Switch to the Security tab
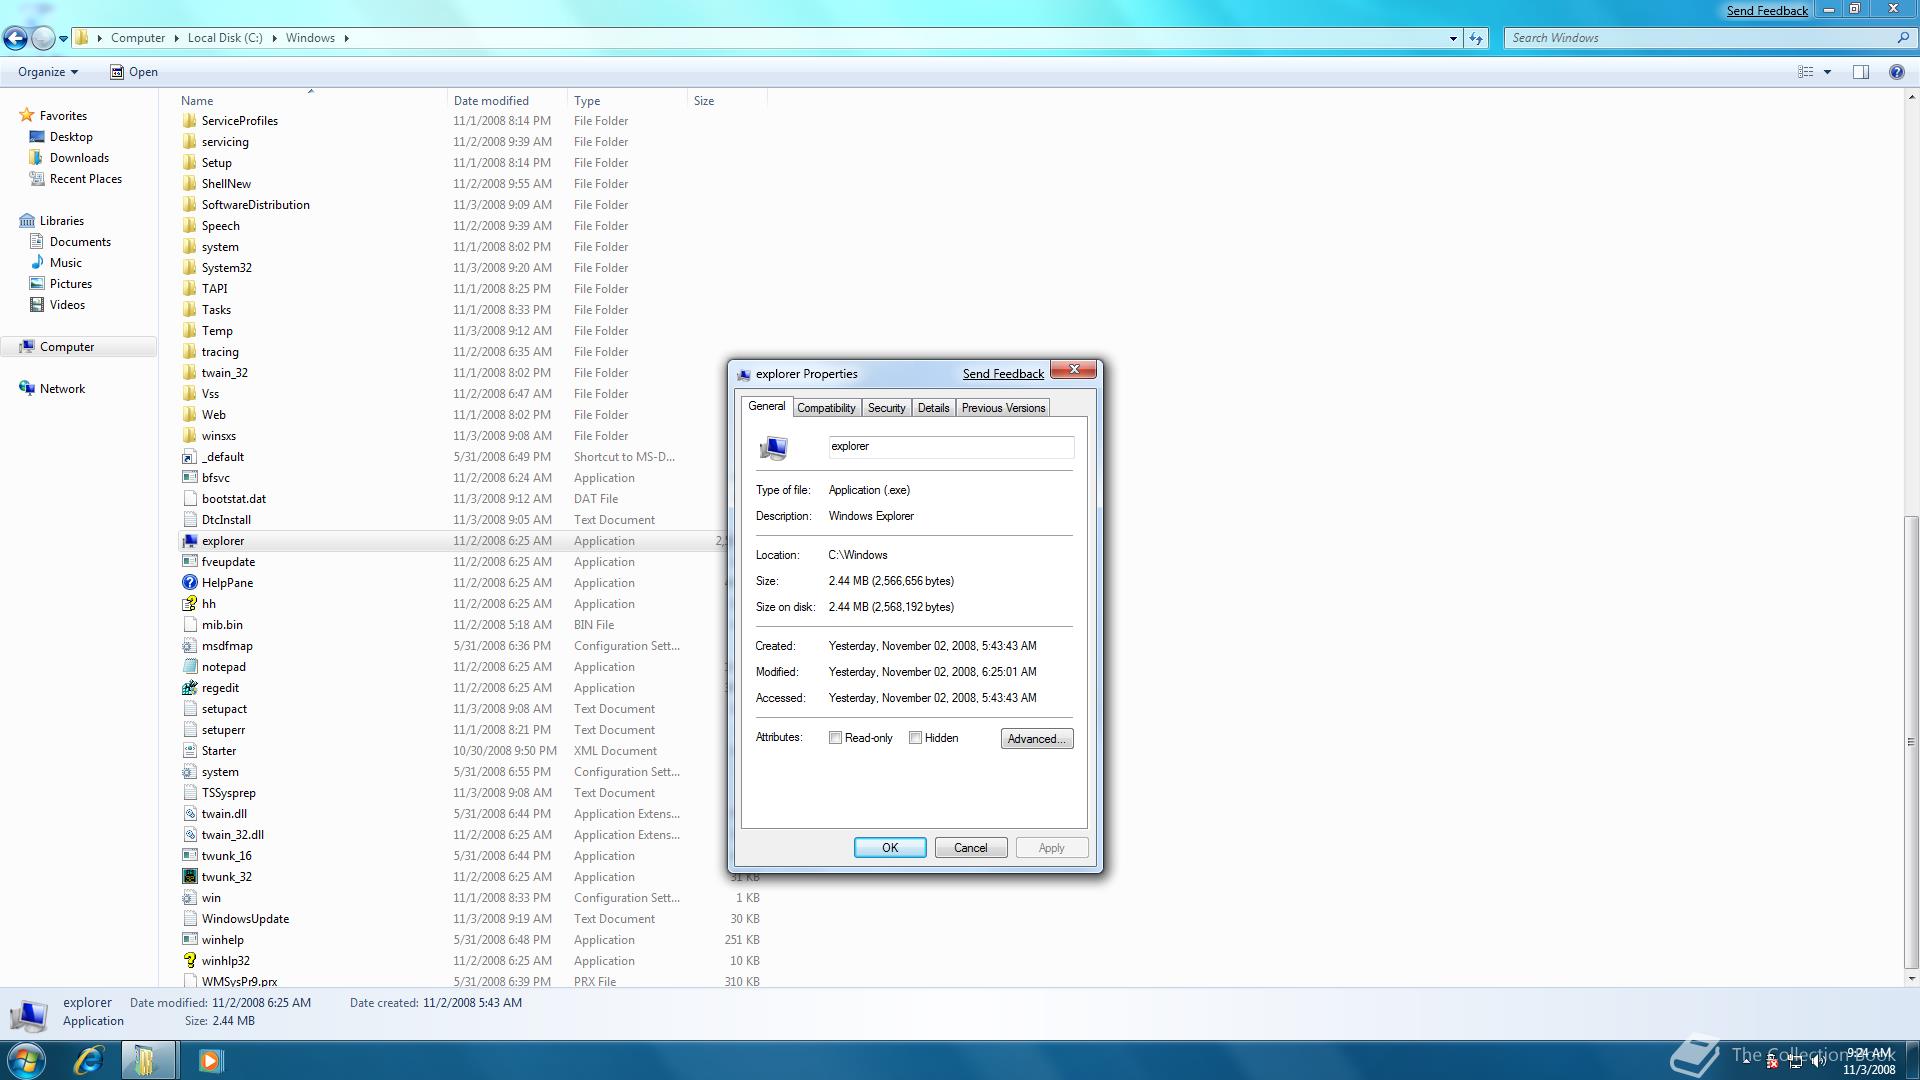 tap(886, 408)
